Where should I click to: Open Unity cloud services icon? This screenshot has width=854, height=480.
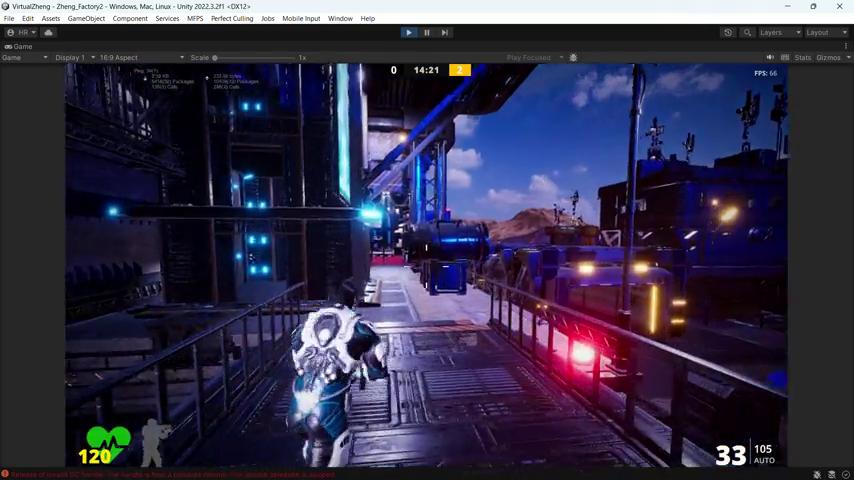(48, 33)
